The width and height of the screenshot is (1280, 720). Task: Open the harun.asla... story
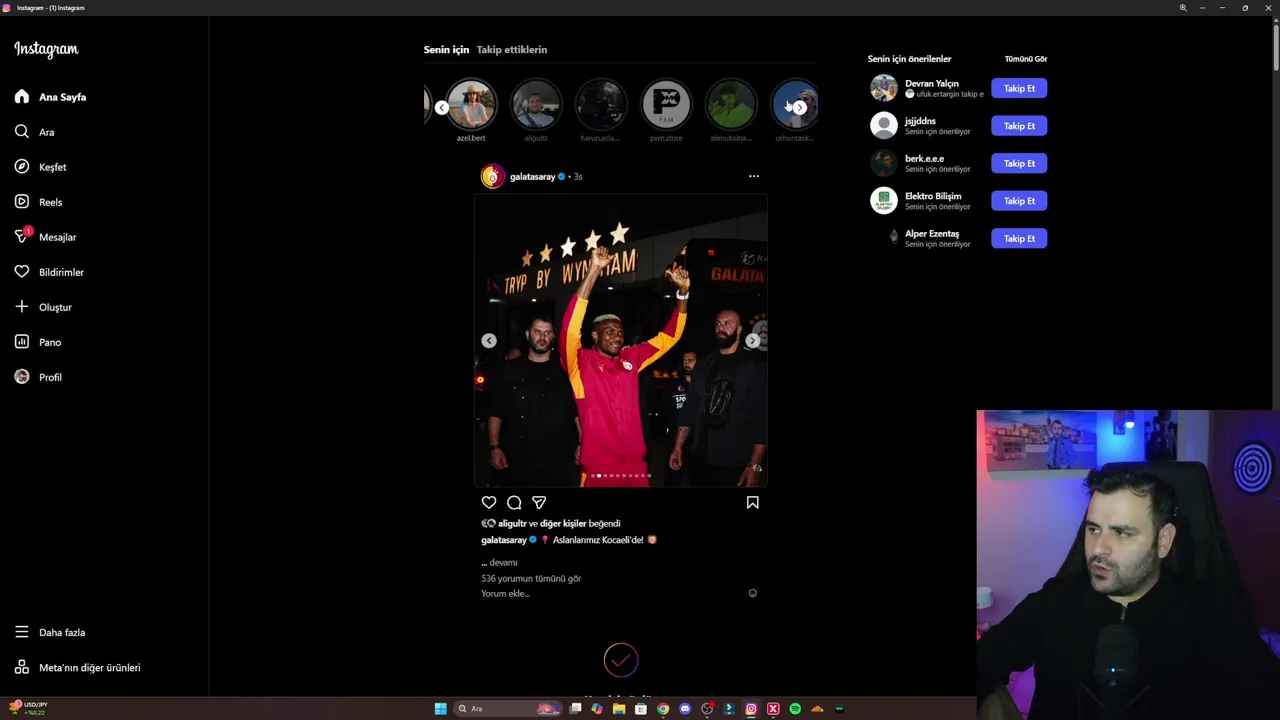pos(601,104)
